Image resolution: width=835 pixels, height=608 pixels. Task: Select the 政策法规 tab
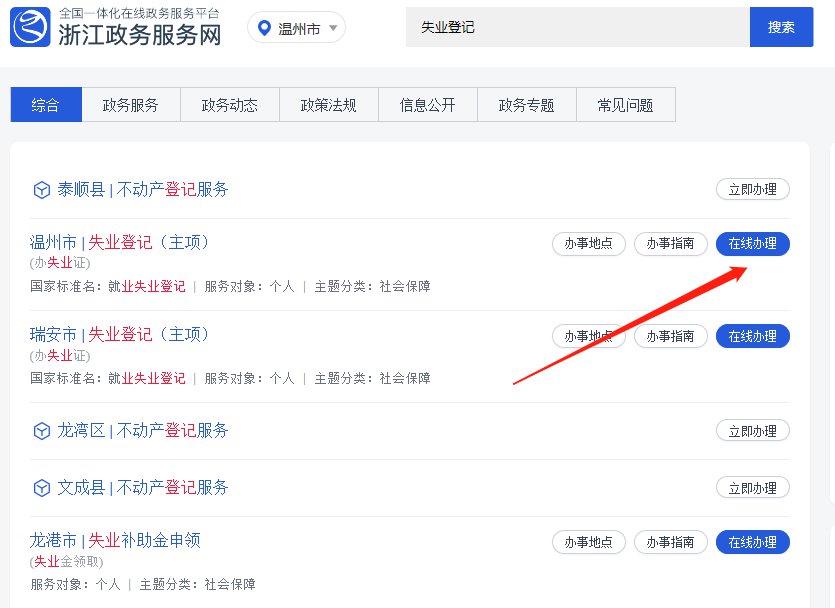click(x=329, y=105)
